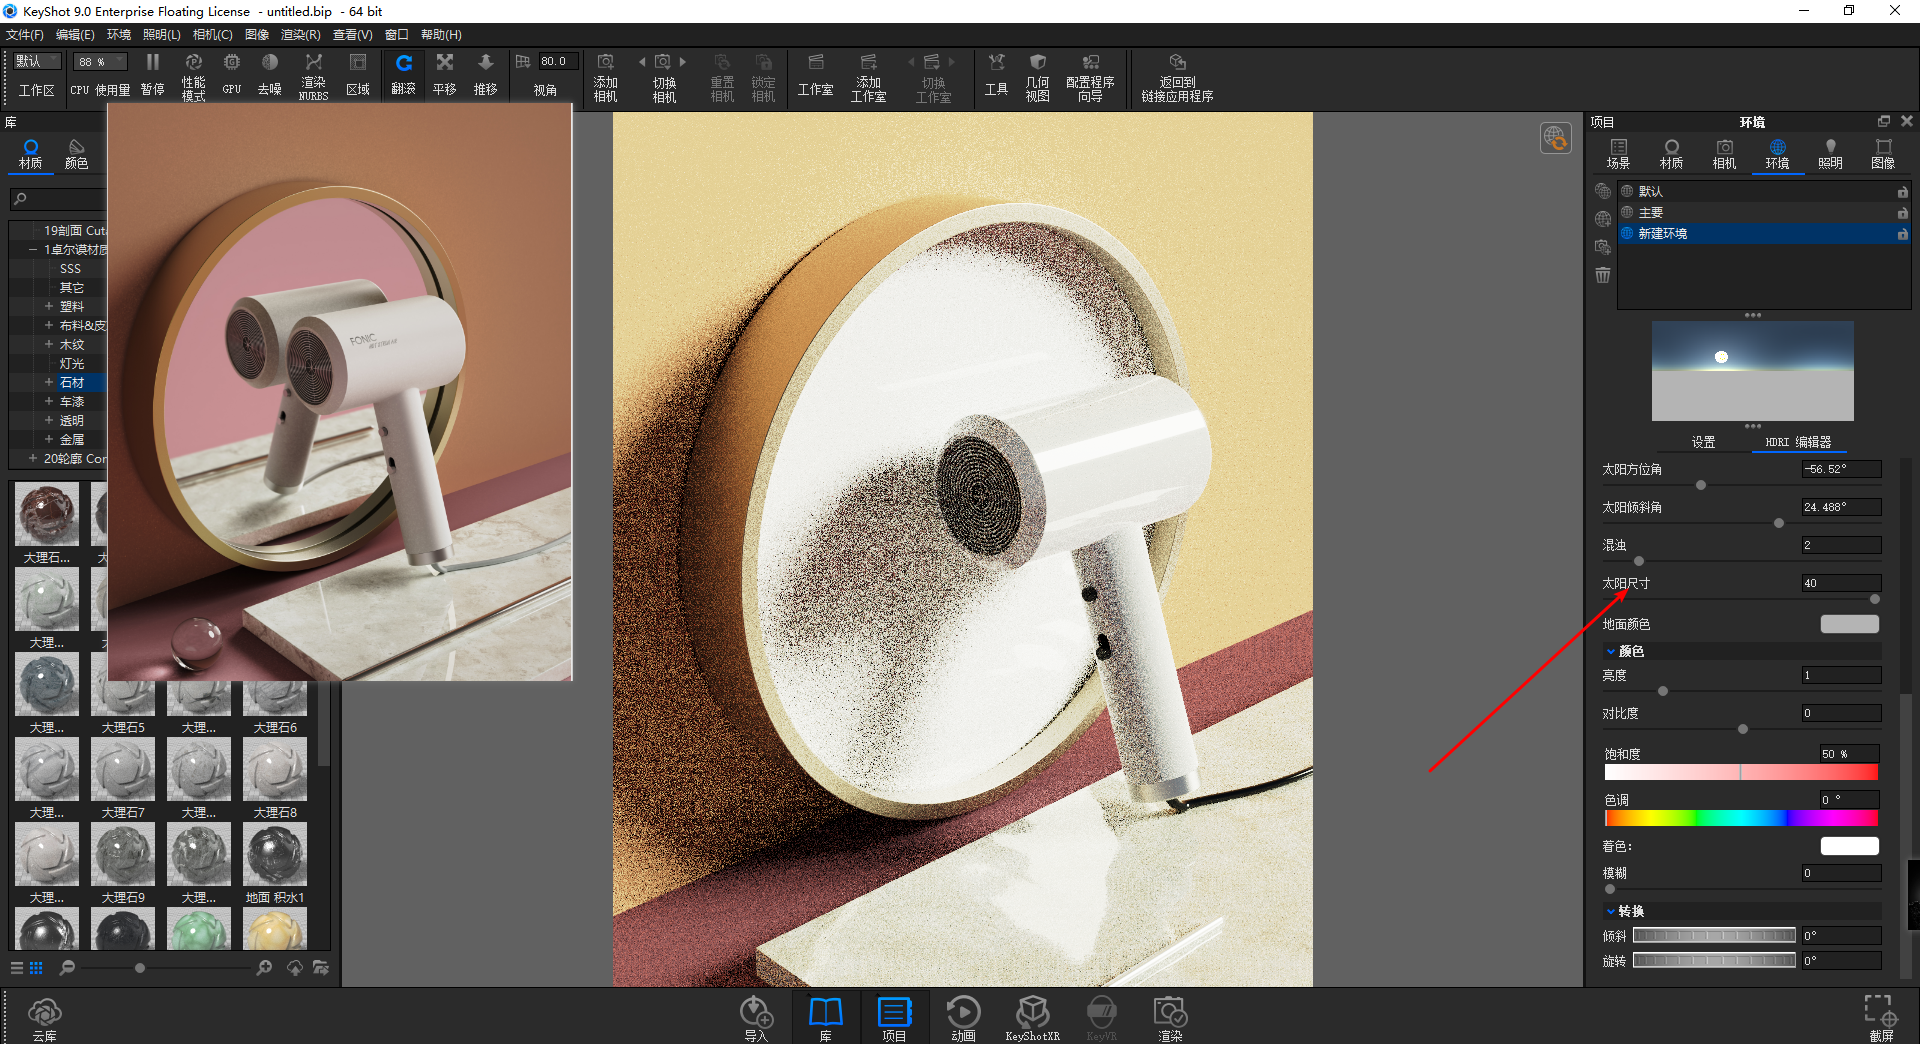The image size is (1920, 1044).
Task: Switch library to list view
Action: 17,968
